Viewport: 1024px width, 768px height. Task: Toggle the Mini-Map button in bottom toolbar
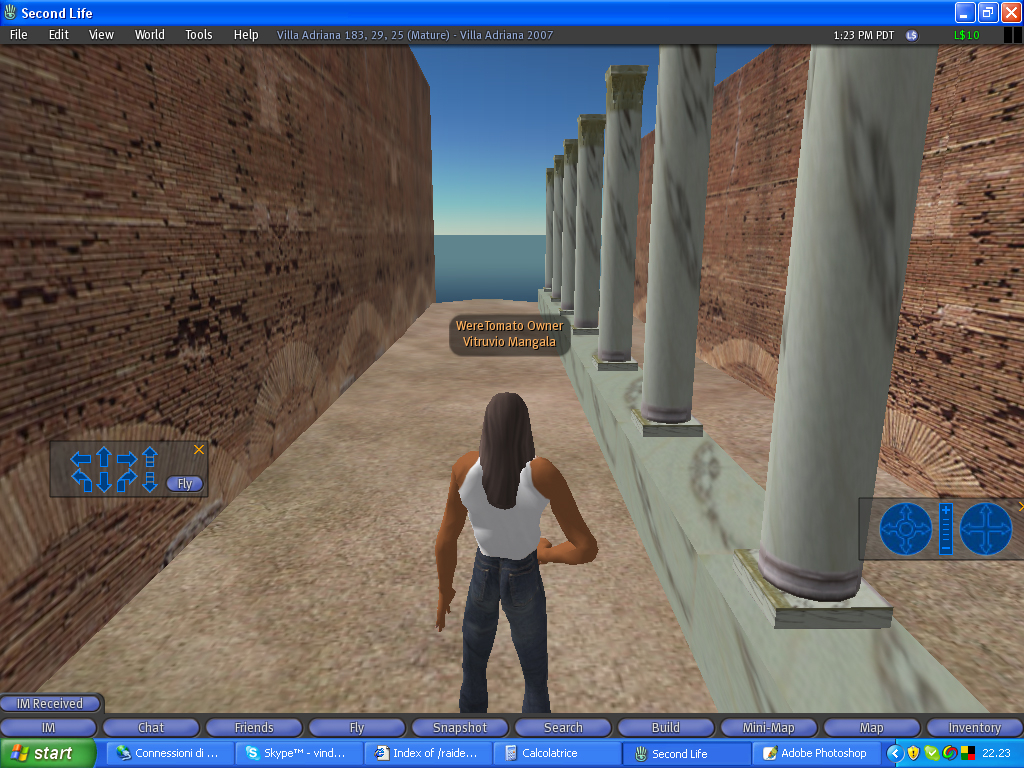[768, 728]
